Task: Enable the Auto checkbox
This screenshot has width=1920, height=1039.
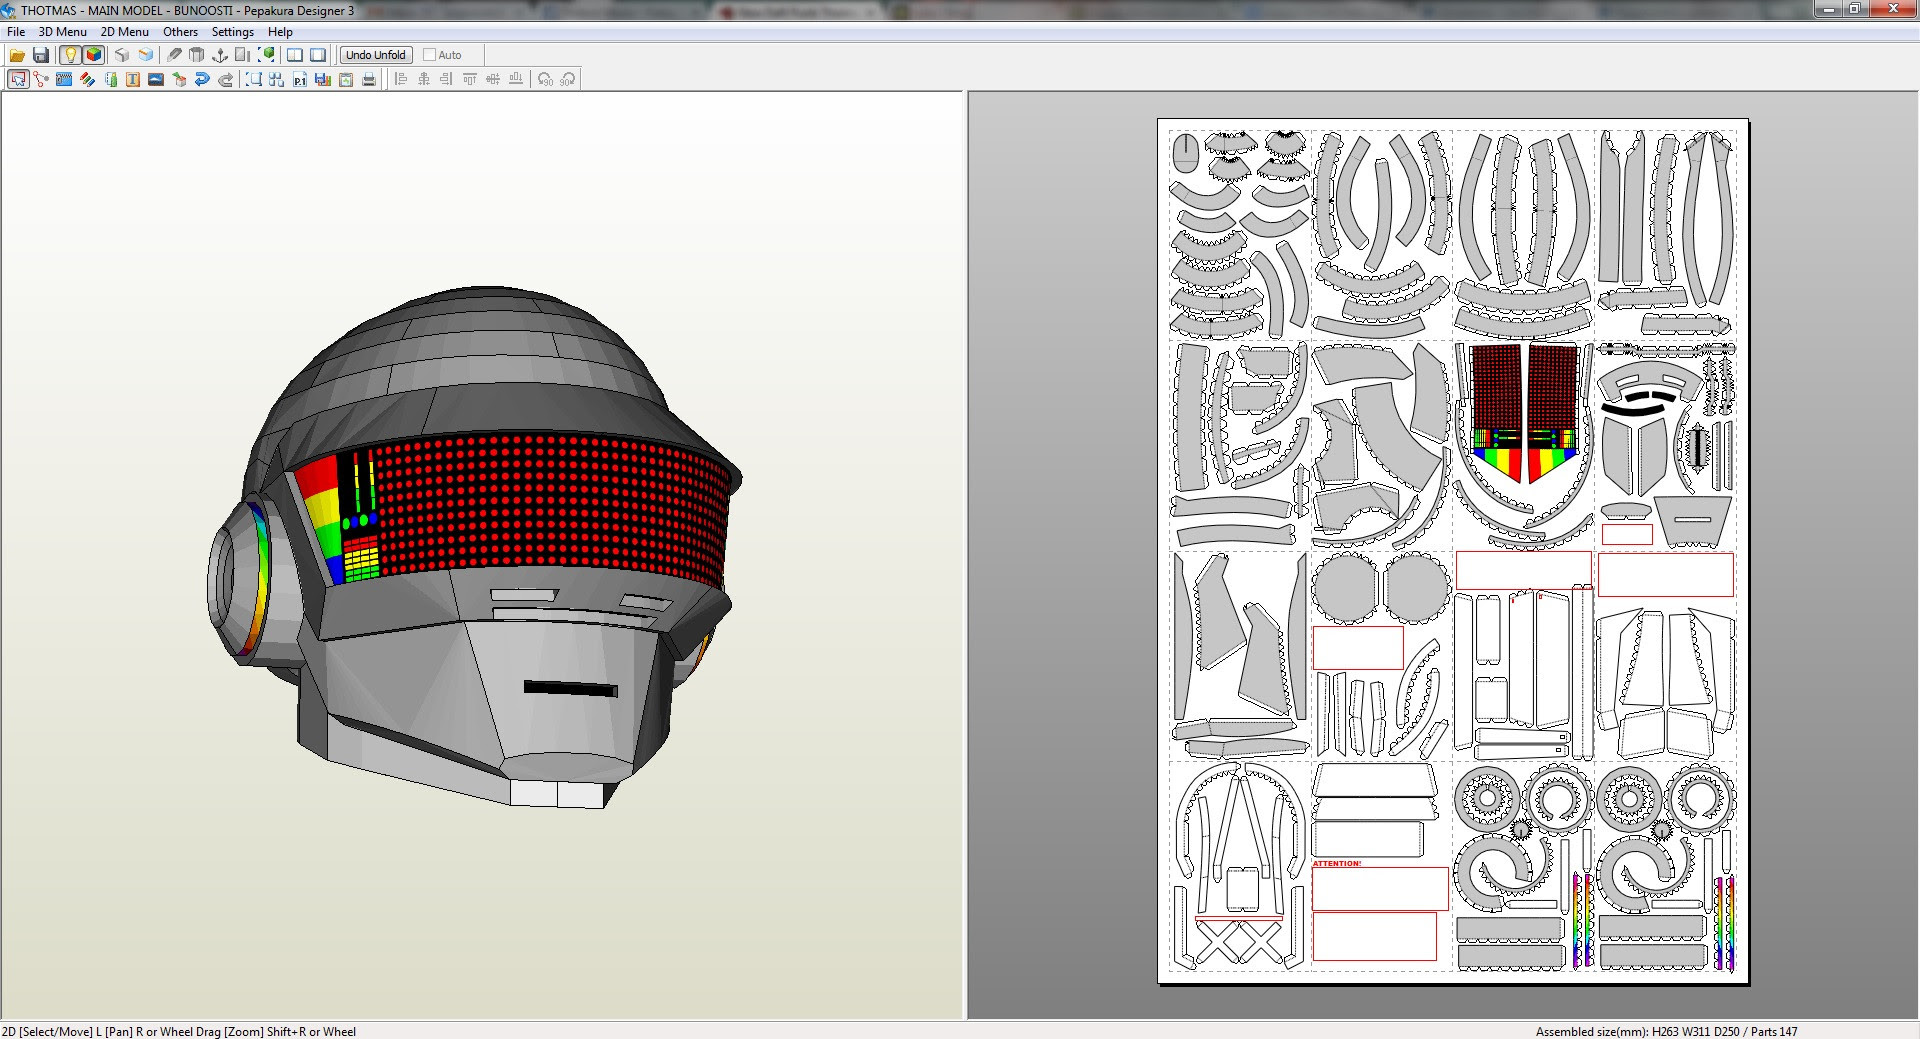Action: click(x=429, y=55)
